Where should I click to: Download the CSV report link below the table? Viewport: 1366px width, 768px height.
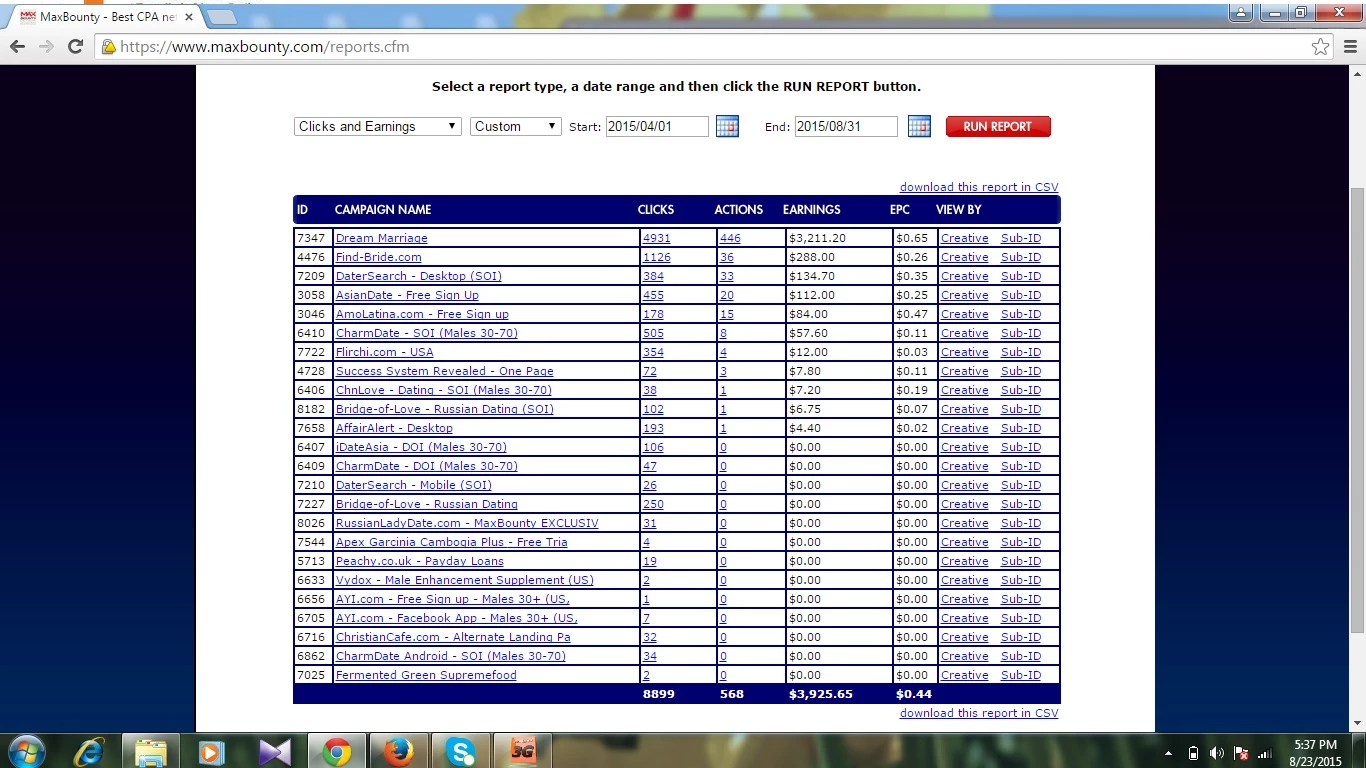(979, 713)
